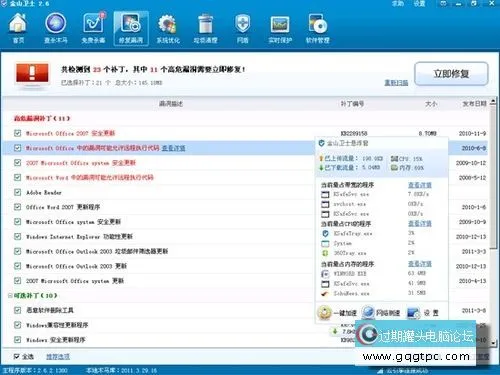Toggle Microsoft Office 2007 安全更新 checkbox
500x375 pixels.
point(17,133)
